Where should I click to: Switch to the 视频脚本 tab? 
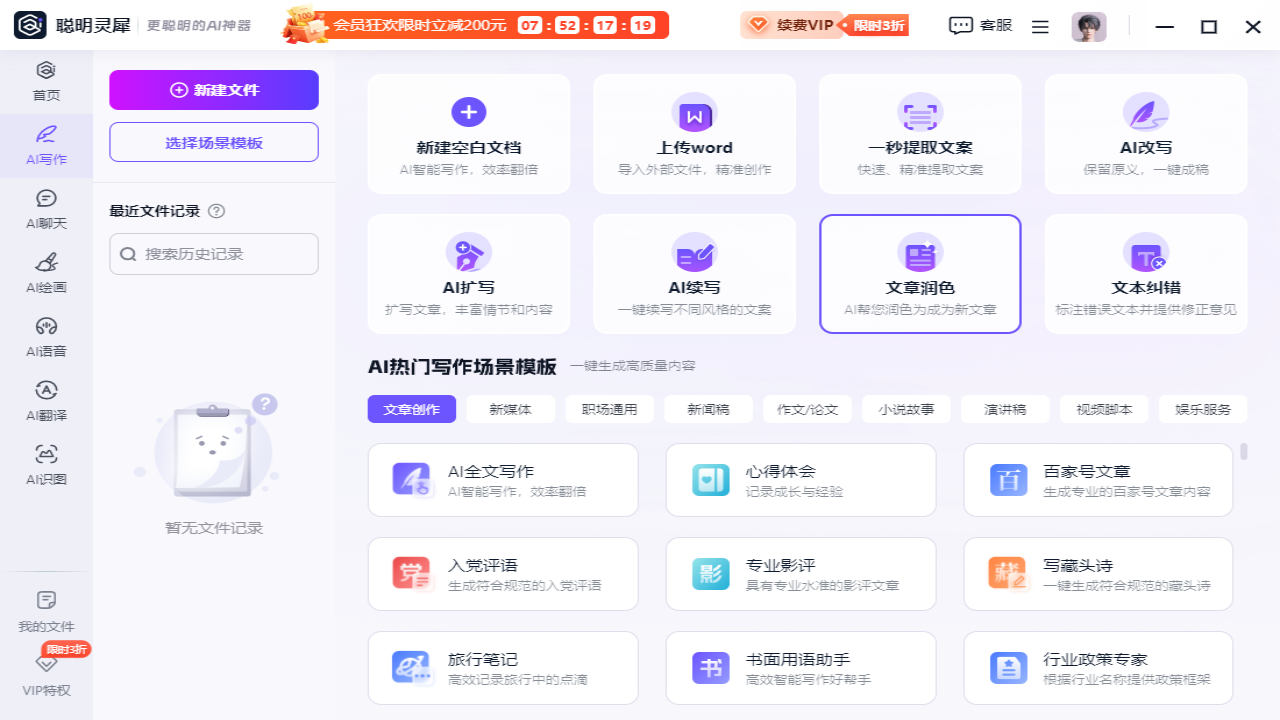[1104, 409]
